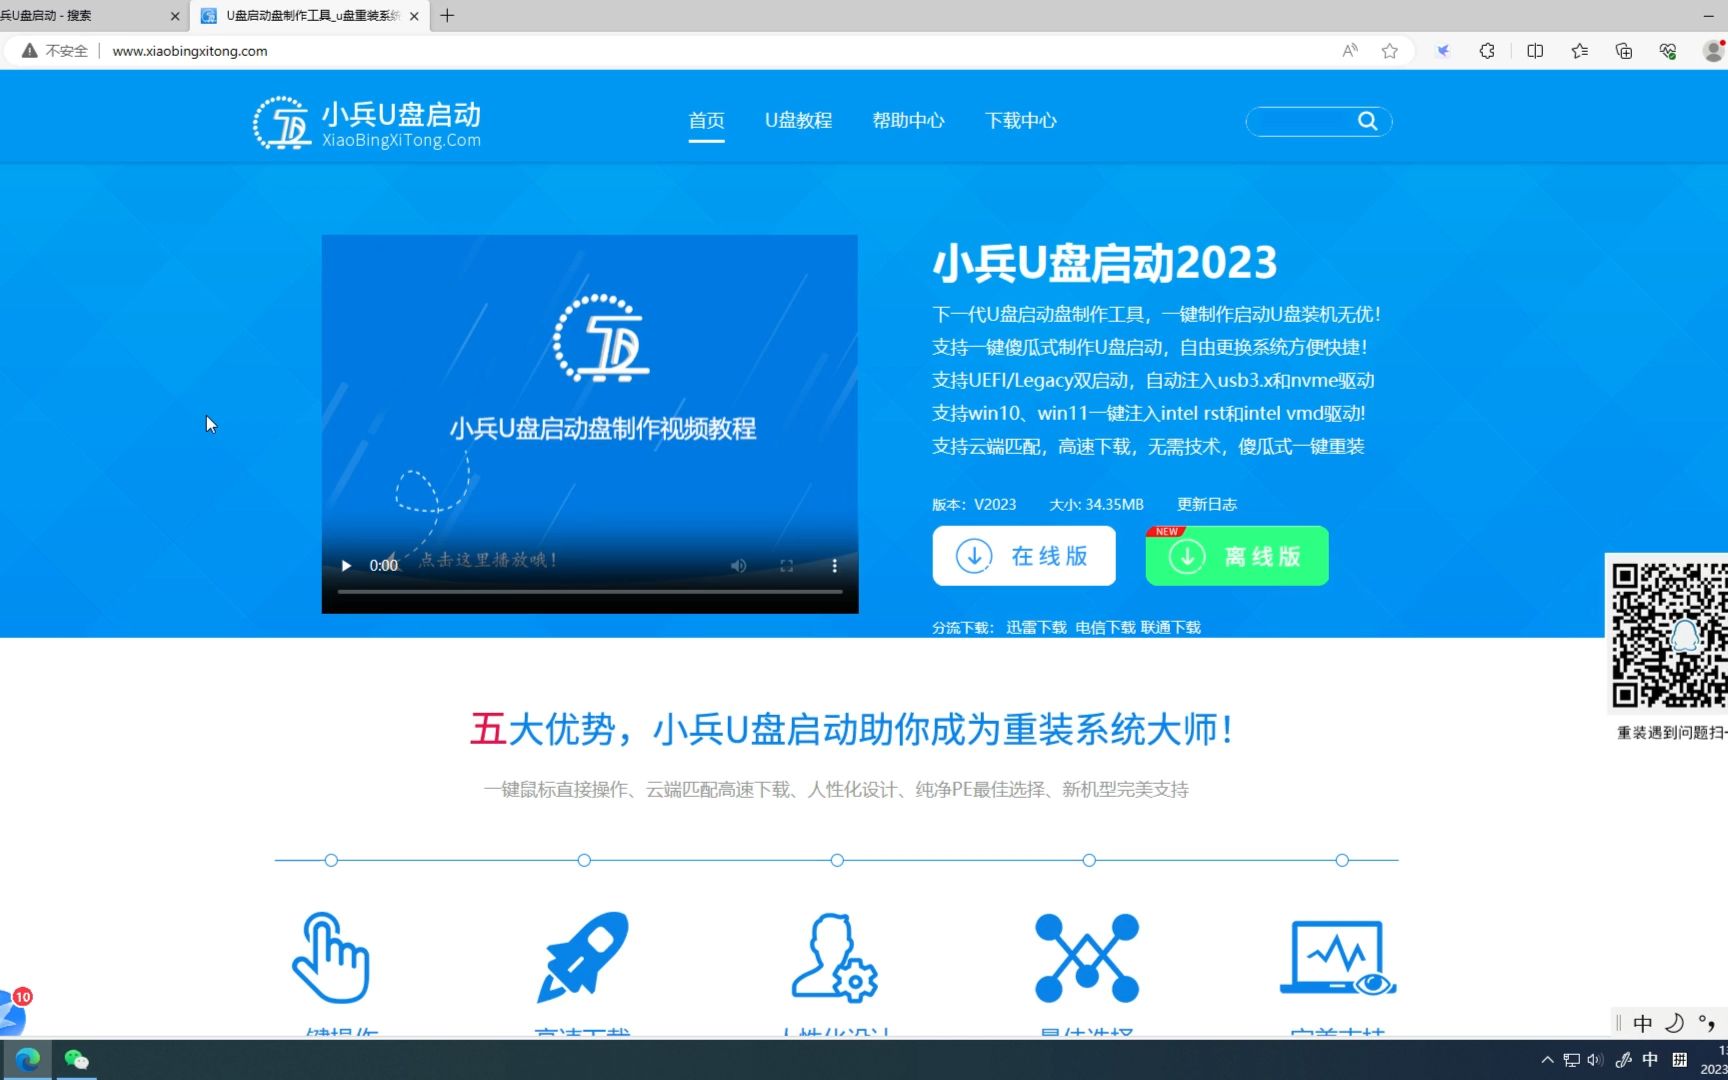The width and height of the screenshot is (1728, 1080).
Task: Show hidden system tray icons
Action: (1547, 1060)
